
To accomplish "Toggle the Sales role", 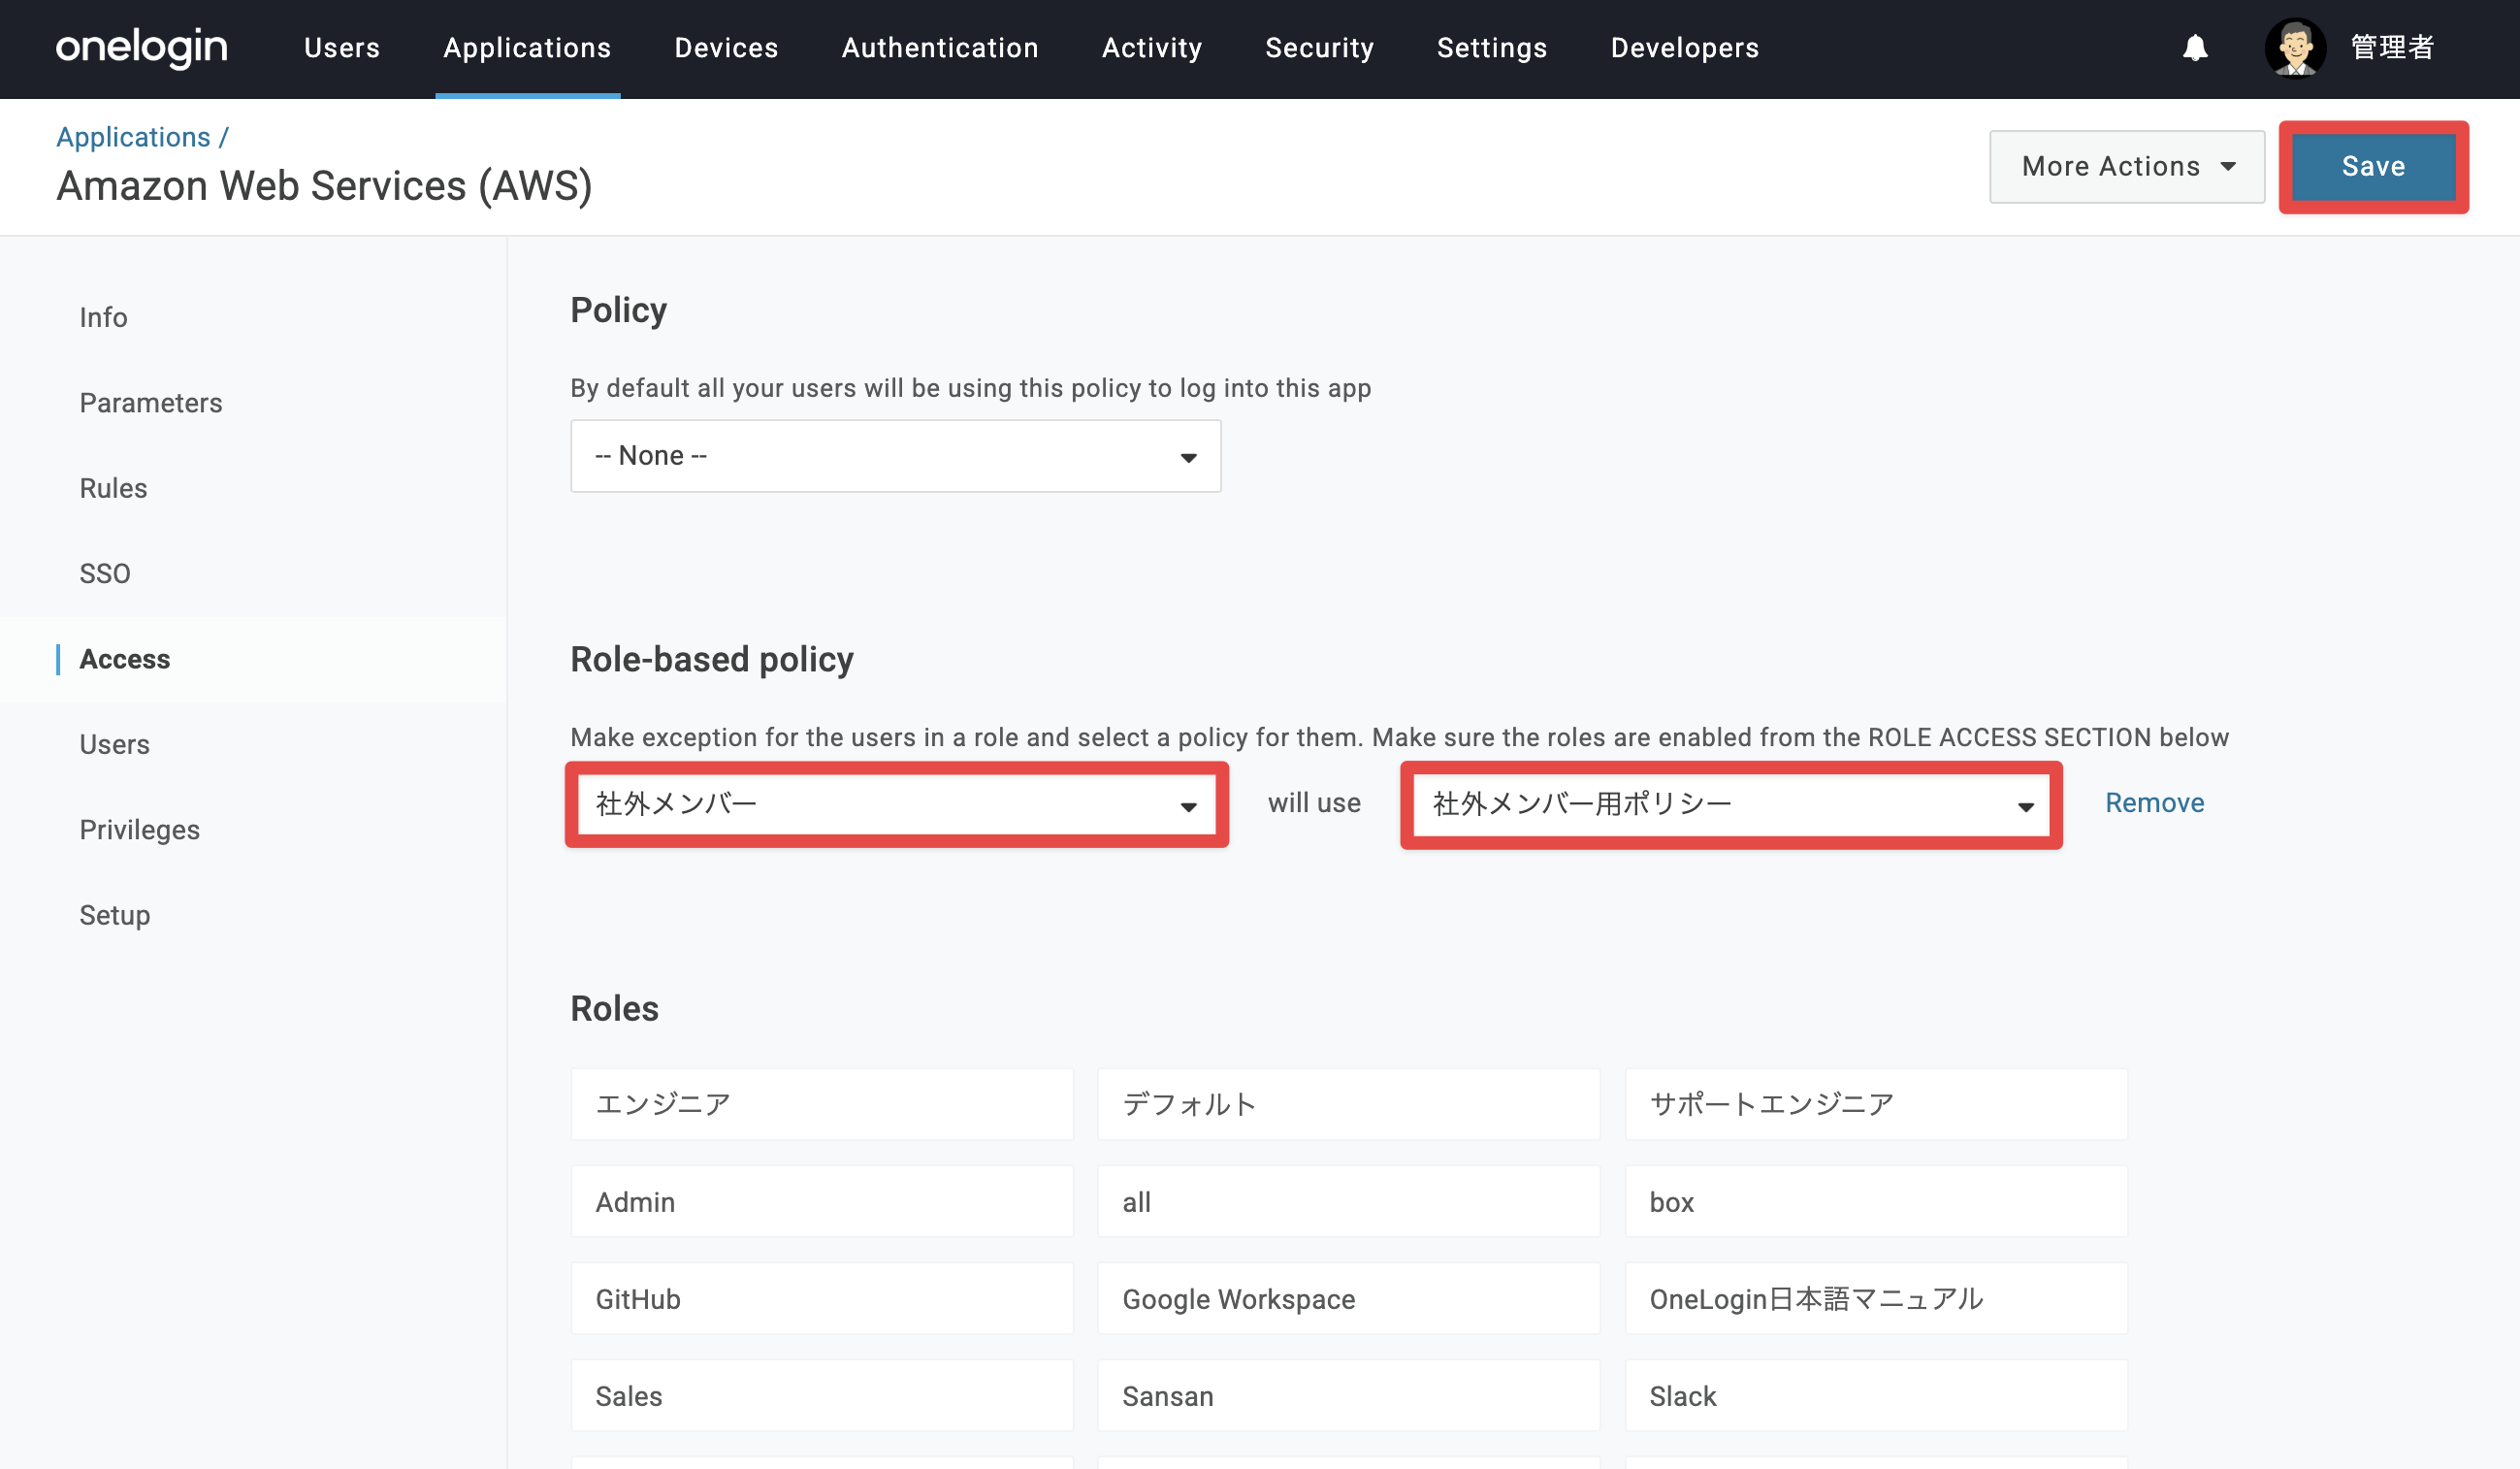I will click(822, 1395).
